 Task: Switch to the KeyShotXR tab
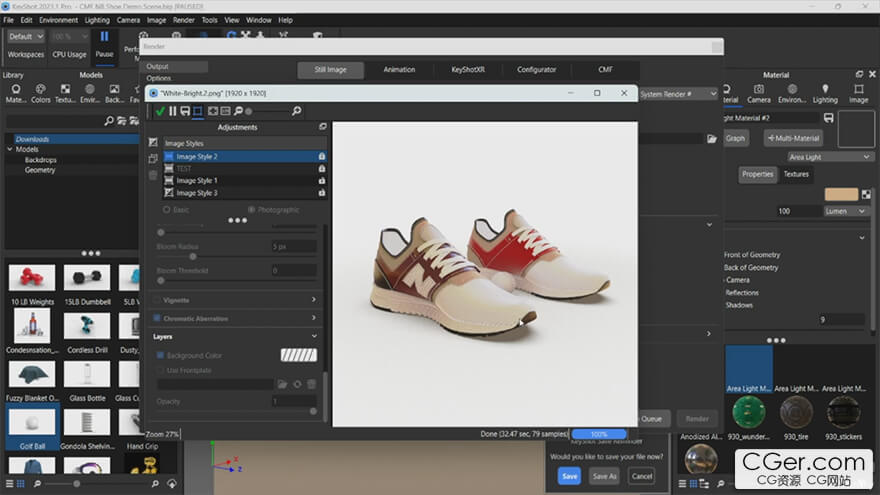(468, 70)
